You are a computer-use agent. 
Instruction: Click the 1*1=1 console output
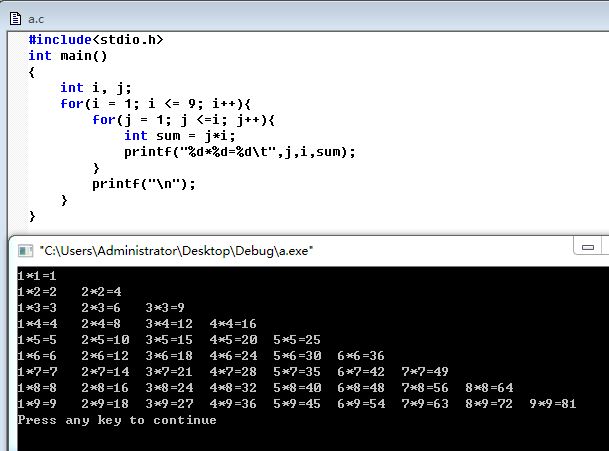point(37,275)
